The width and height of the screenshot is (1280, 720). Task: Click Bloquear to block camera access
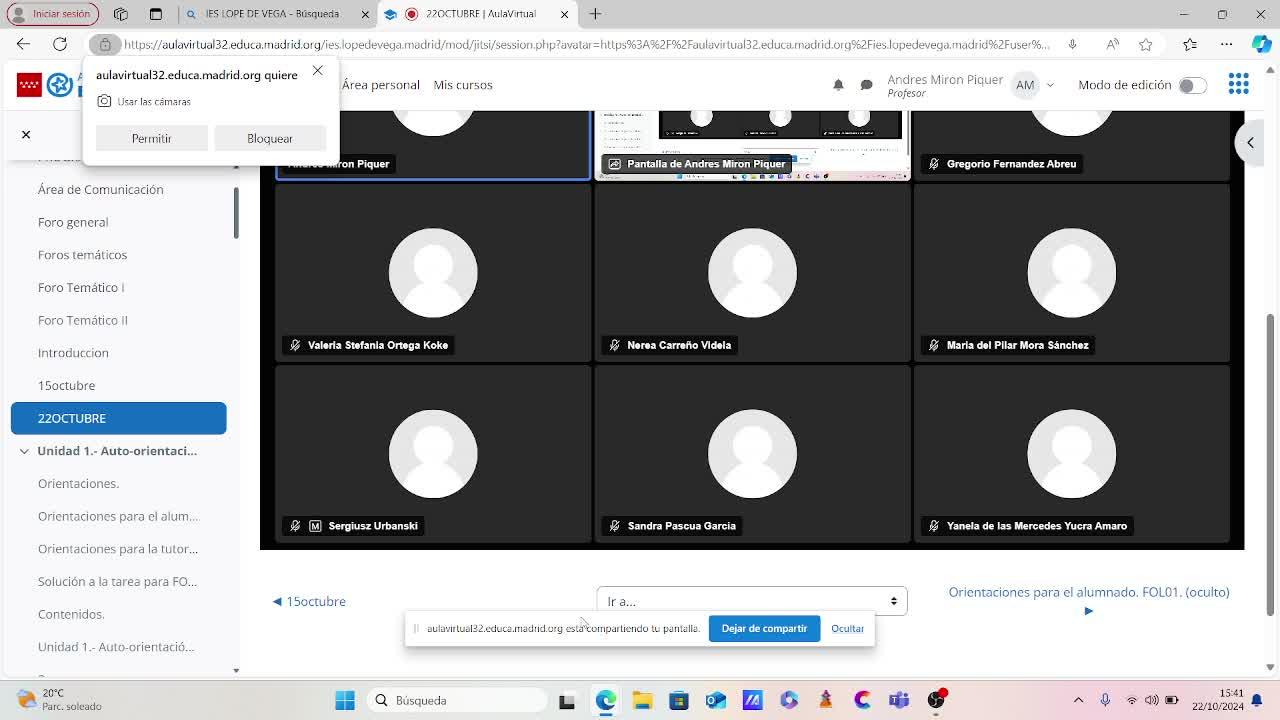tap(270, 138)
